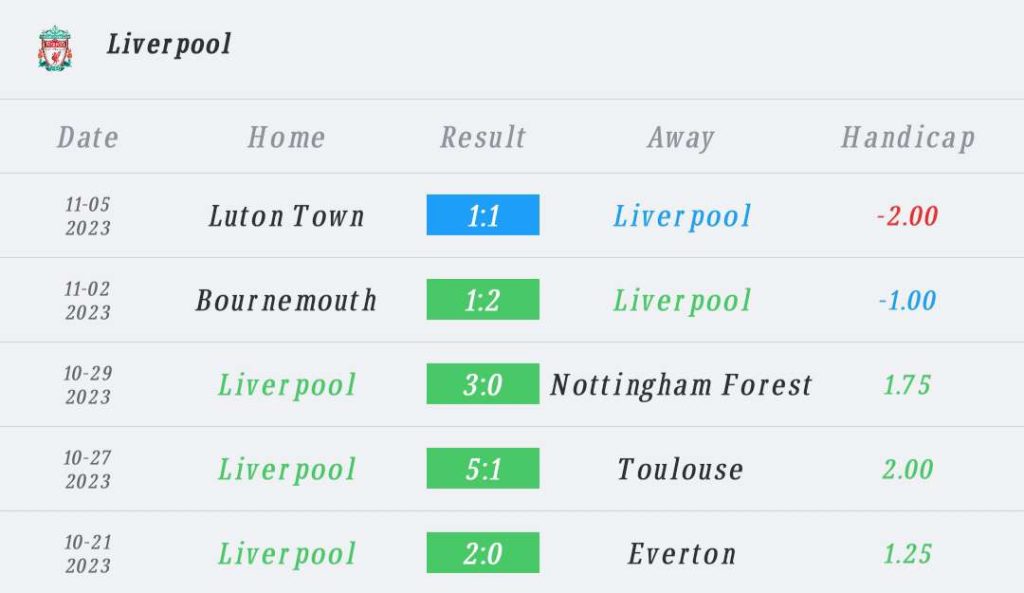This screenshot has width=1024, height=593.
Task: Select the -2.00 handicap value
Action: (908, 216)
